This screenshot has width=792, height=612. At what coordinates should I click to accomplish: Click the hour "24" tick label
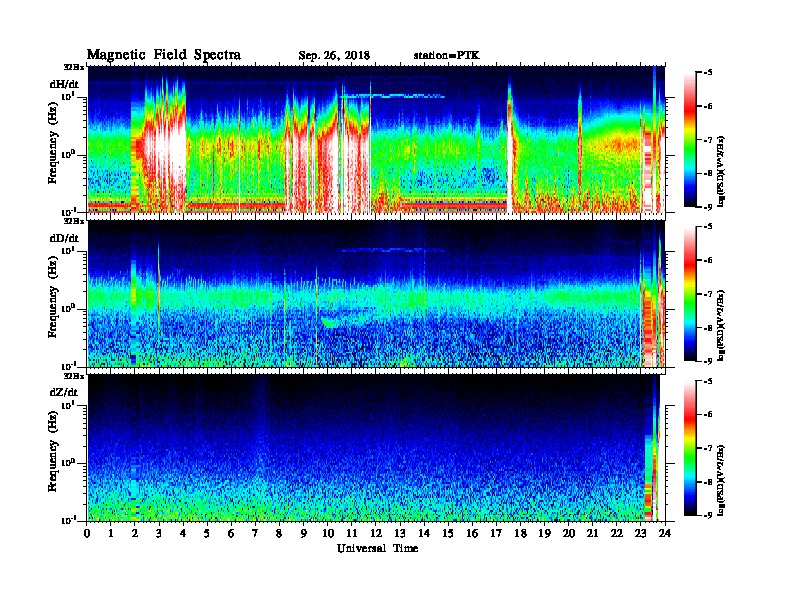[x=665, y=533]
